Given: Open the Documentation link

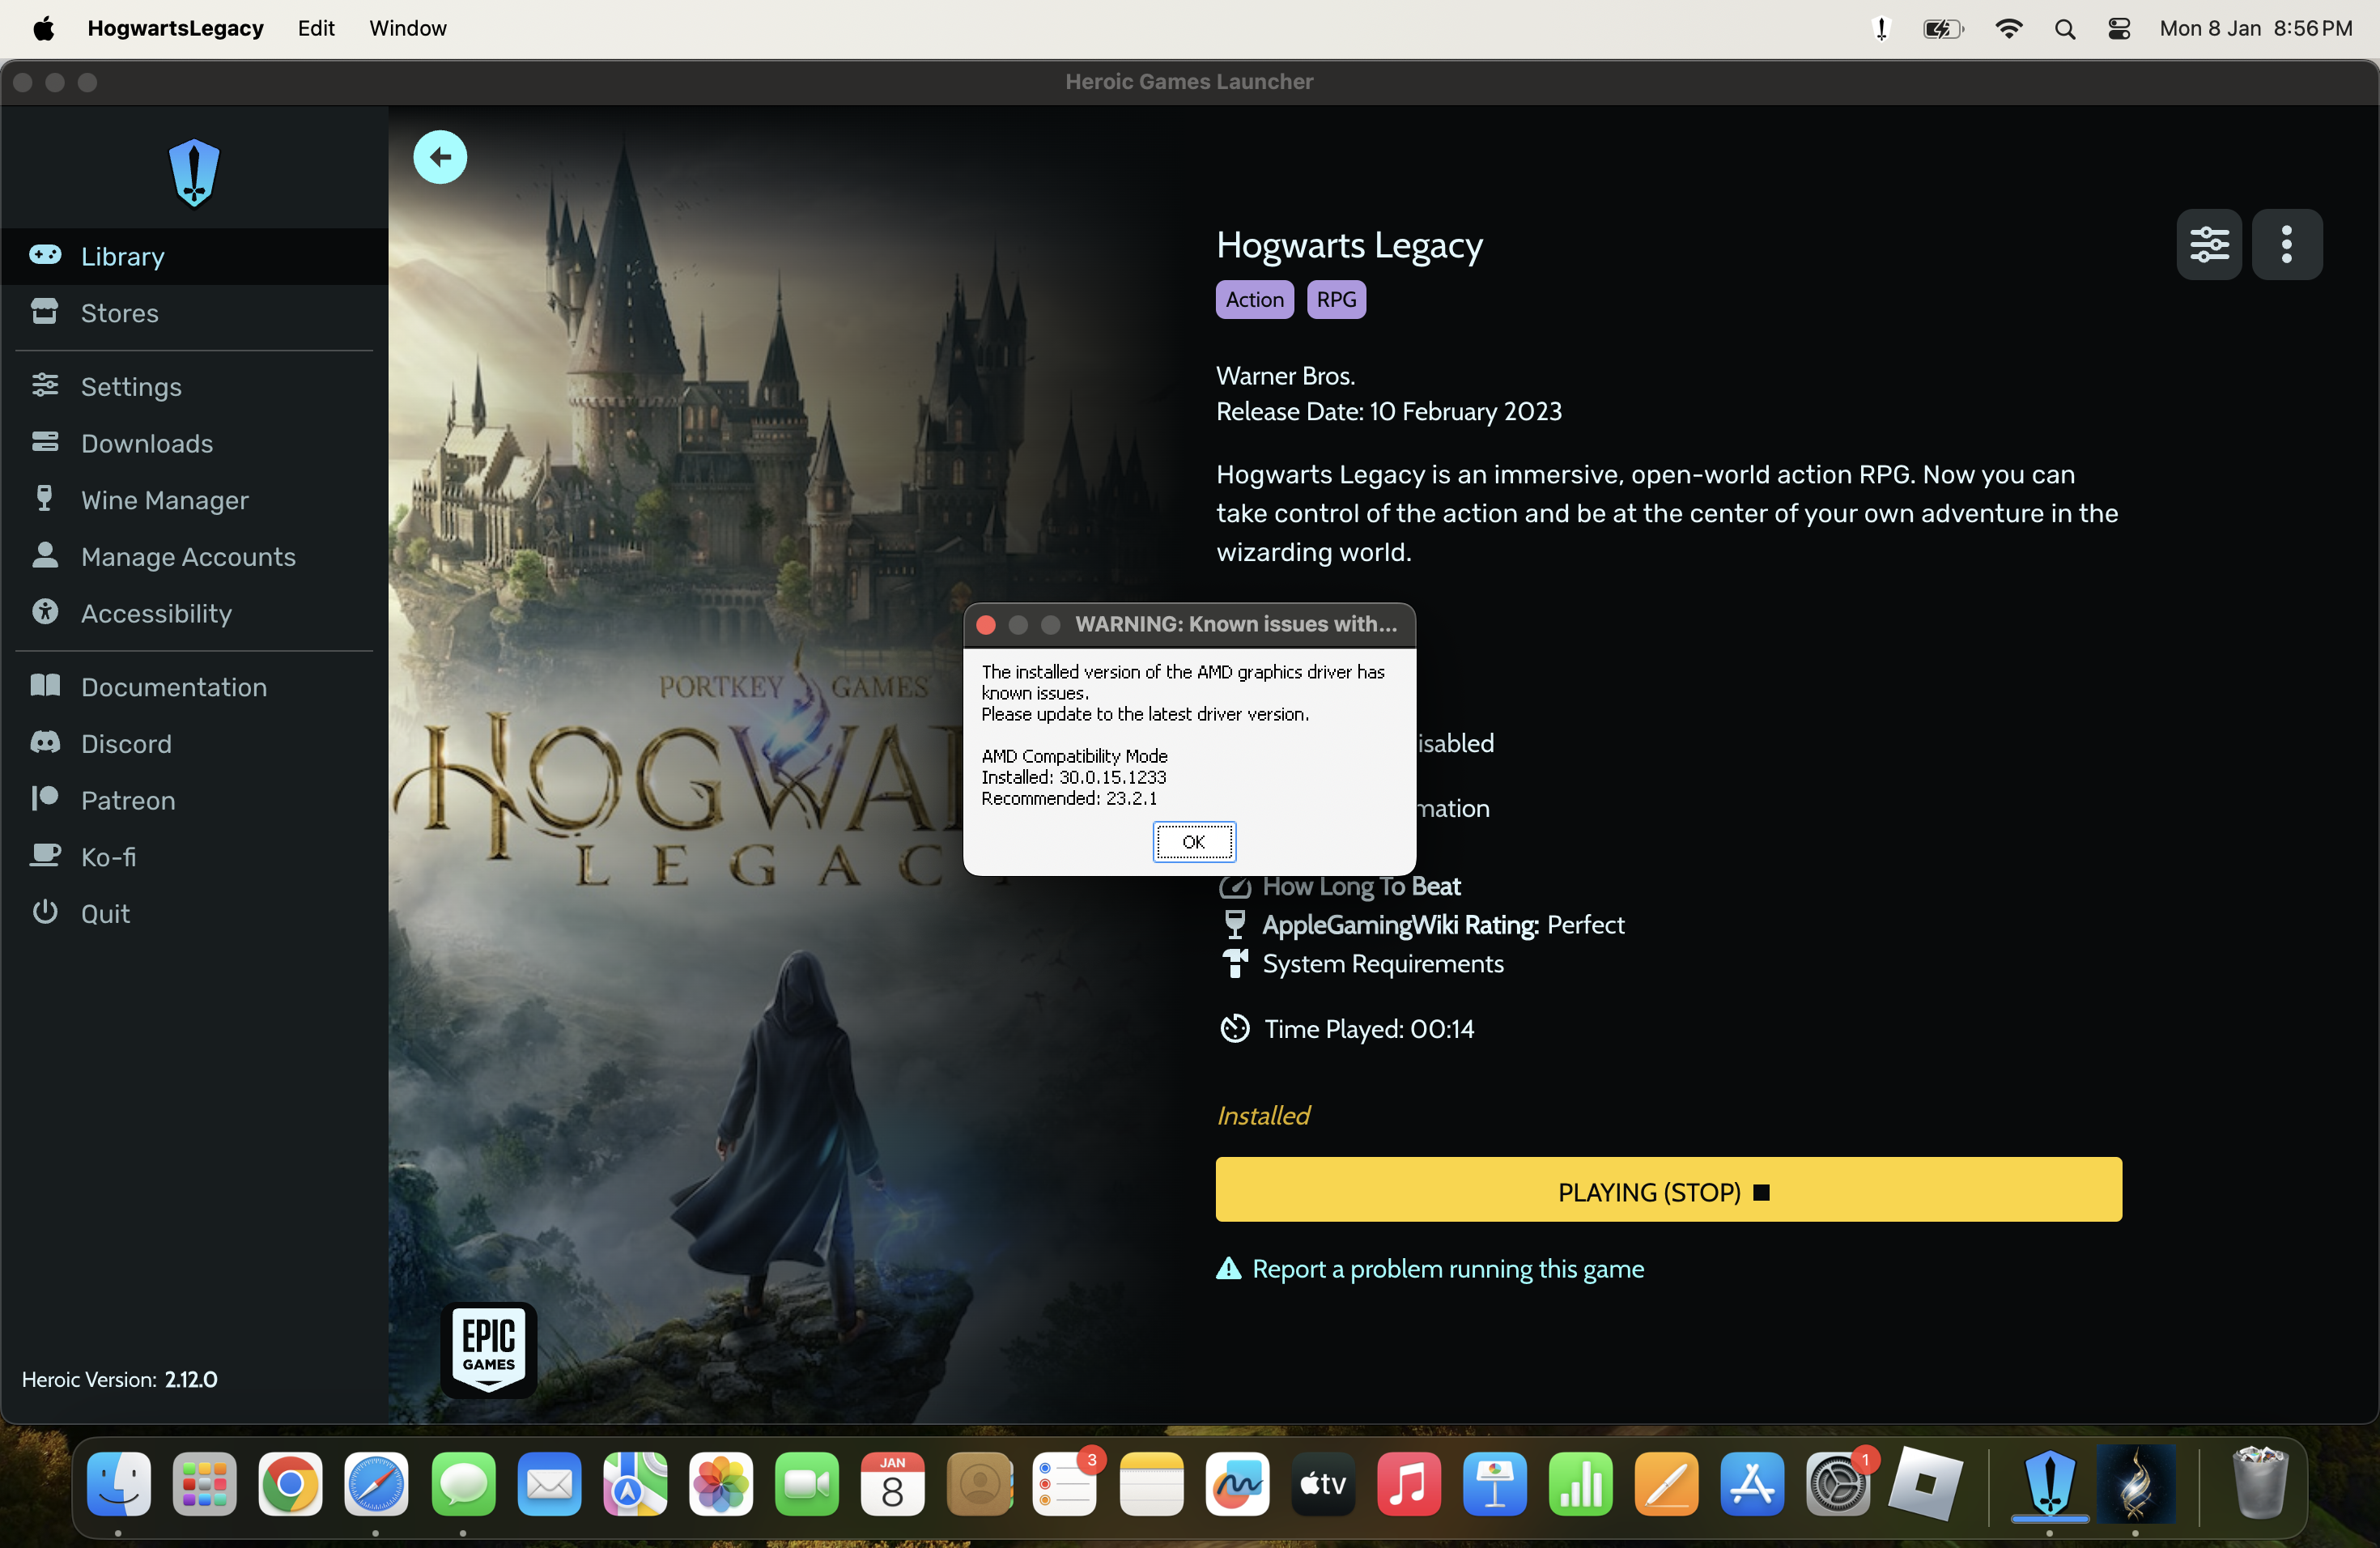Looking at the screenshot, I should 194,687.
